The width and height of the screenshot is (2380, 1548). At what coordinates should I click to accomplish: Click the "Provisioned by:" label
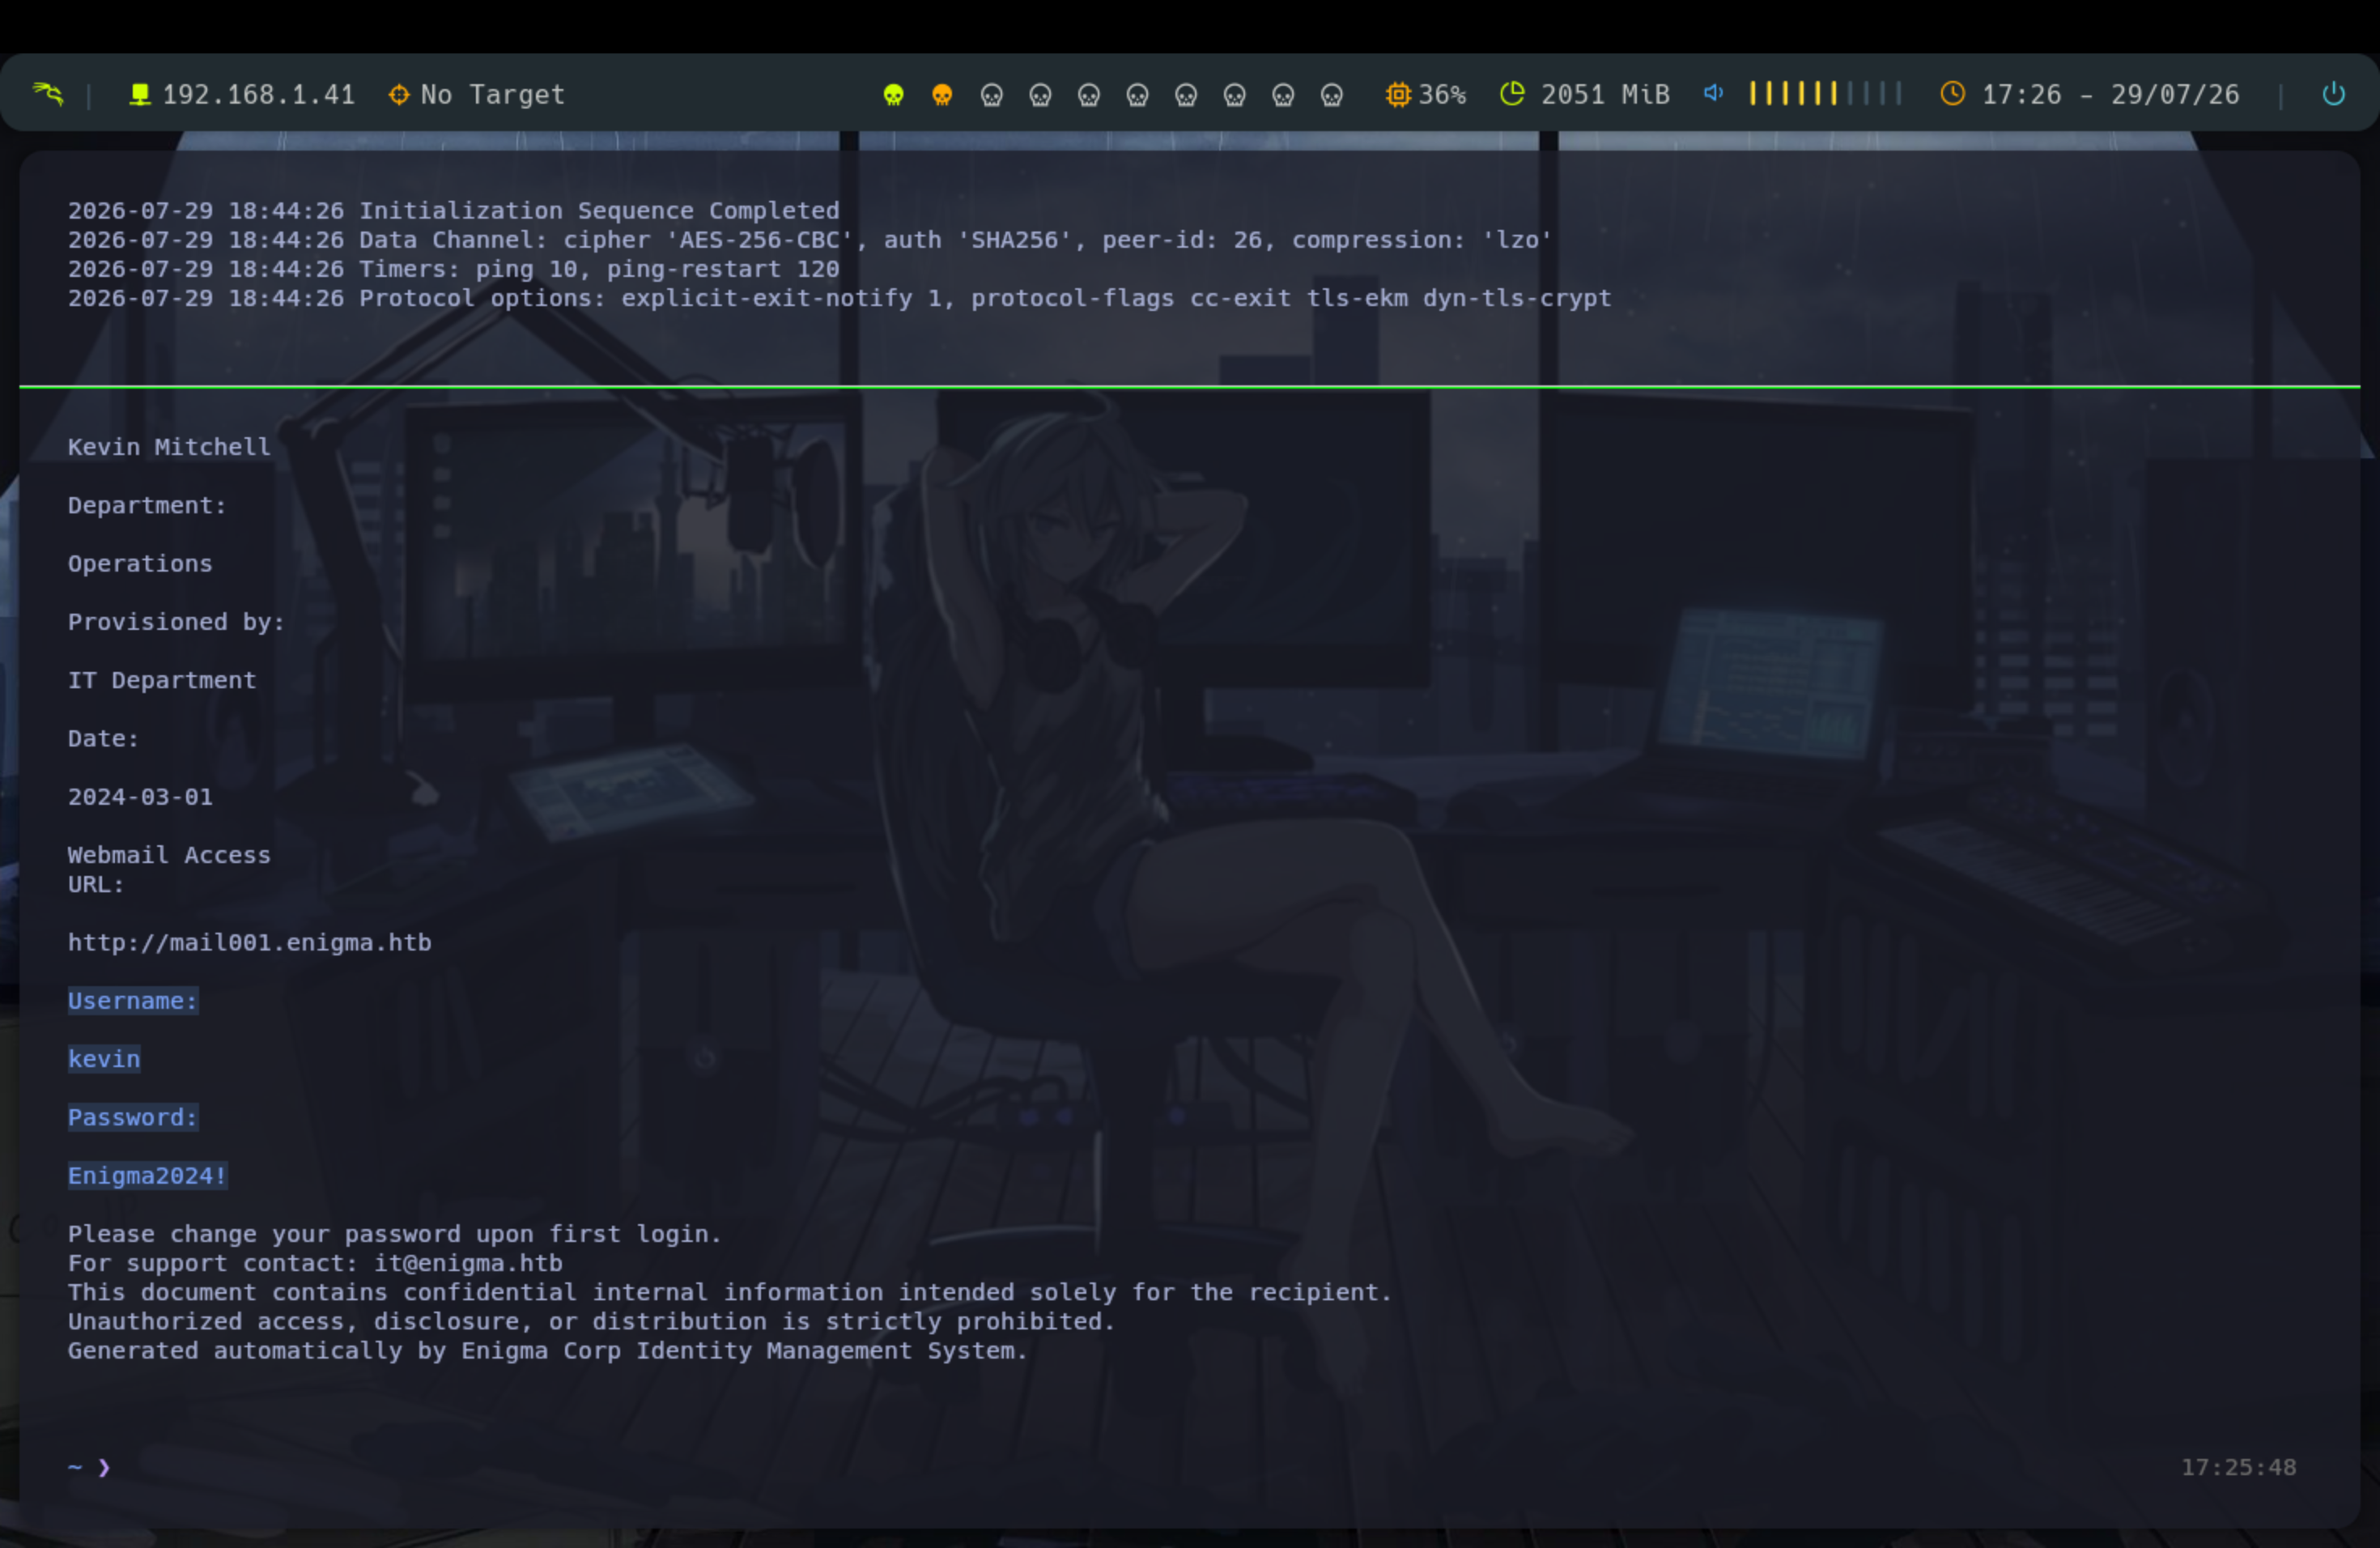tap(176, 622)
